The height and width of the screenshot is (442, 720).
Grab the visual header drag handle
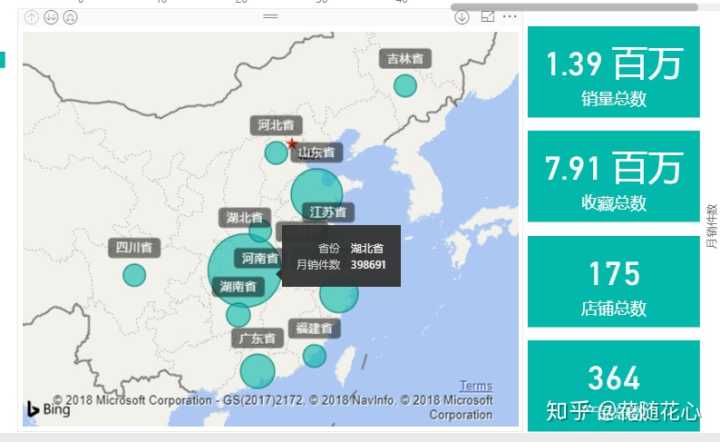(270, 17)
